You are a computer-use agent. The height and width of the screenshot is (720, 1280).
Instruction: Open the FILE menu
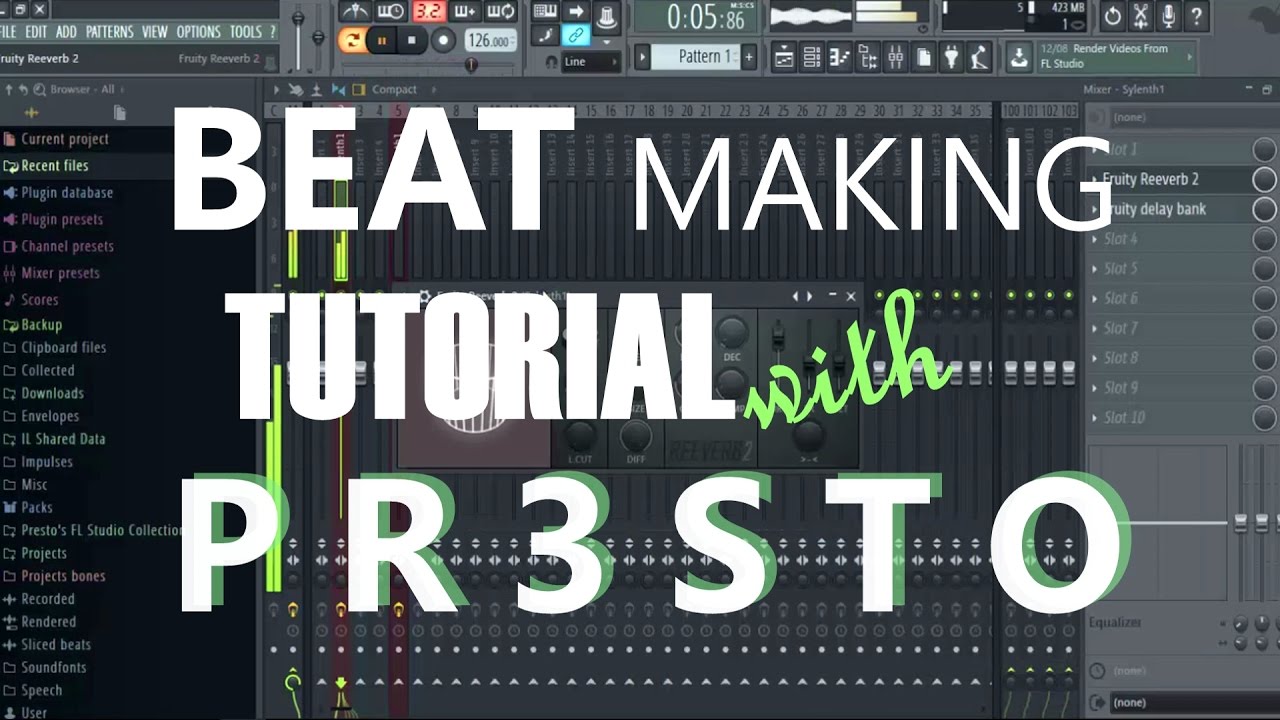coord(8,32)
